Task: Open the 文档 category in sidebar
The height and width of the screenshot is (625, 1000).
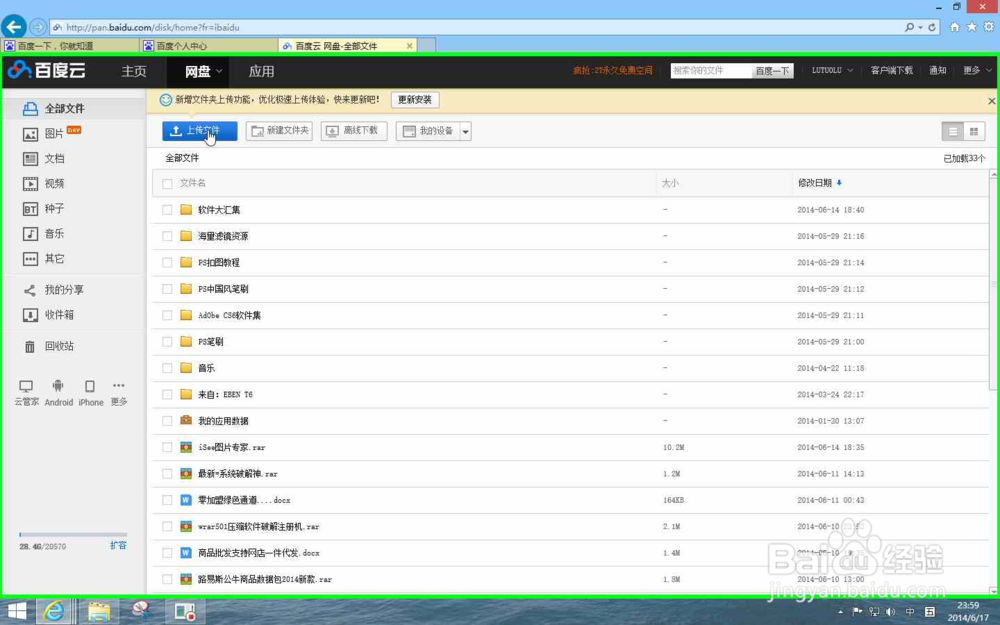Action: tap(44, 158)
